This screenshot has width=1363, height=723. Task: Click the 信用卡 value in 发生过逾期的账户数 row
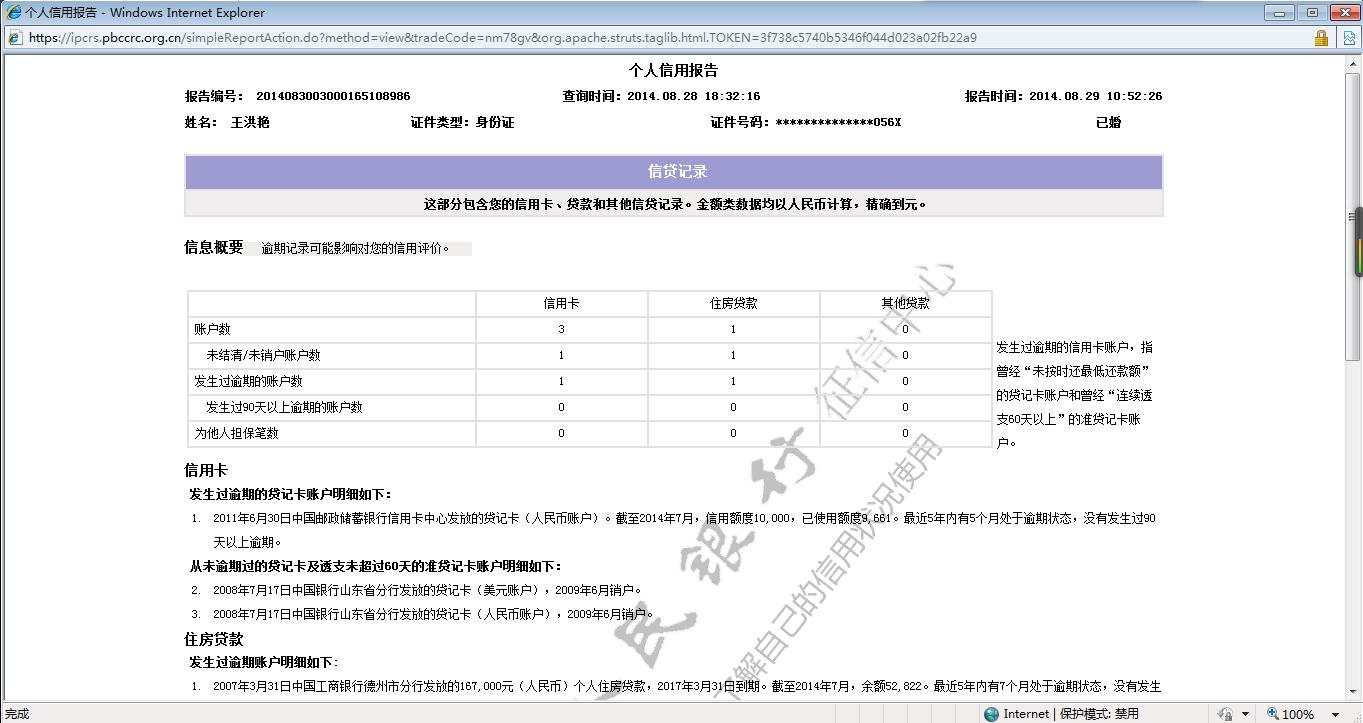click(x=561, y=382)
